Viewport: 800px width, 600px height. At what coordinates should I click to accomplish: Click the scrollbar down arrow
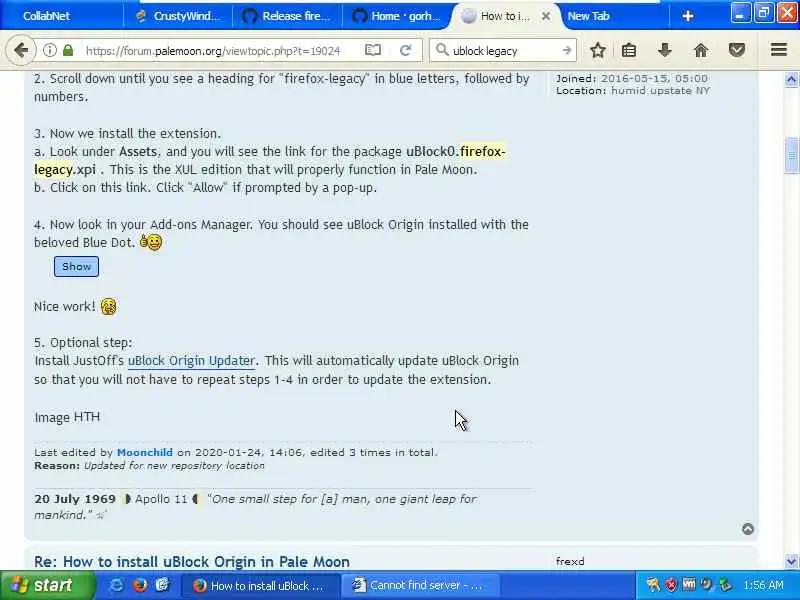[791, 562]
